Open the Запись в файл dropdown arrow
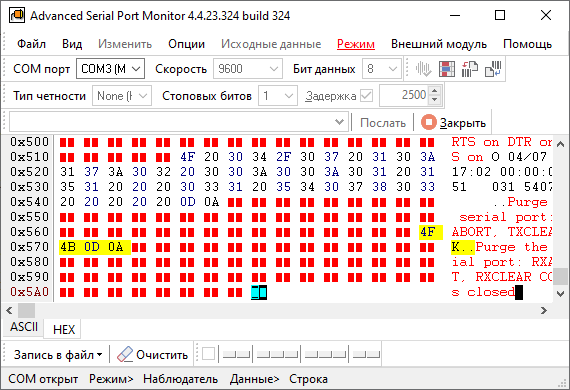This screenshot has width=570, height=390. pos(100,355)
